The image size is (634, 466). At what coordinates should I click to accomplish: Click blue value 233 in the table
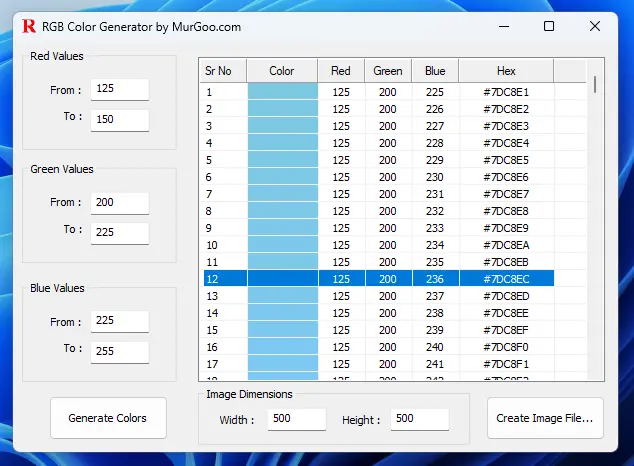(x=435, y=228)
